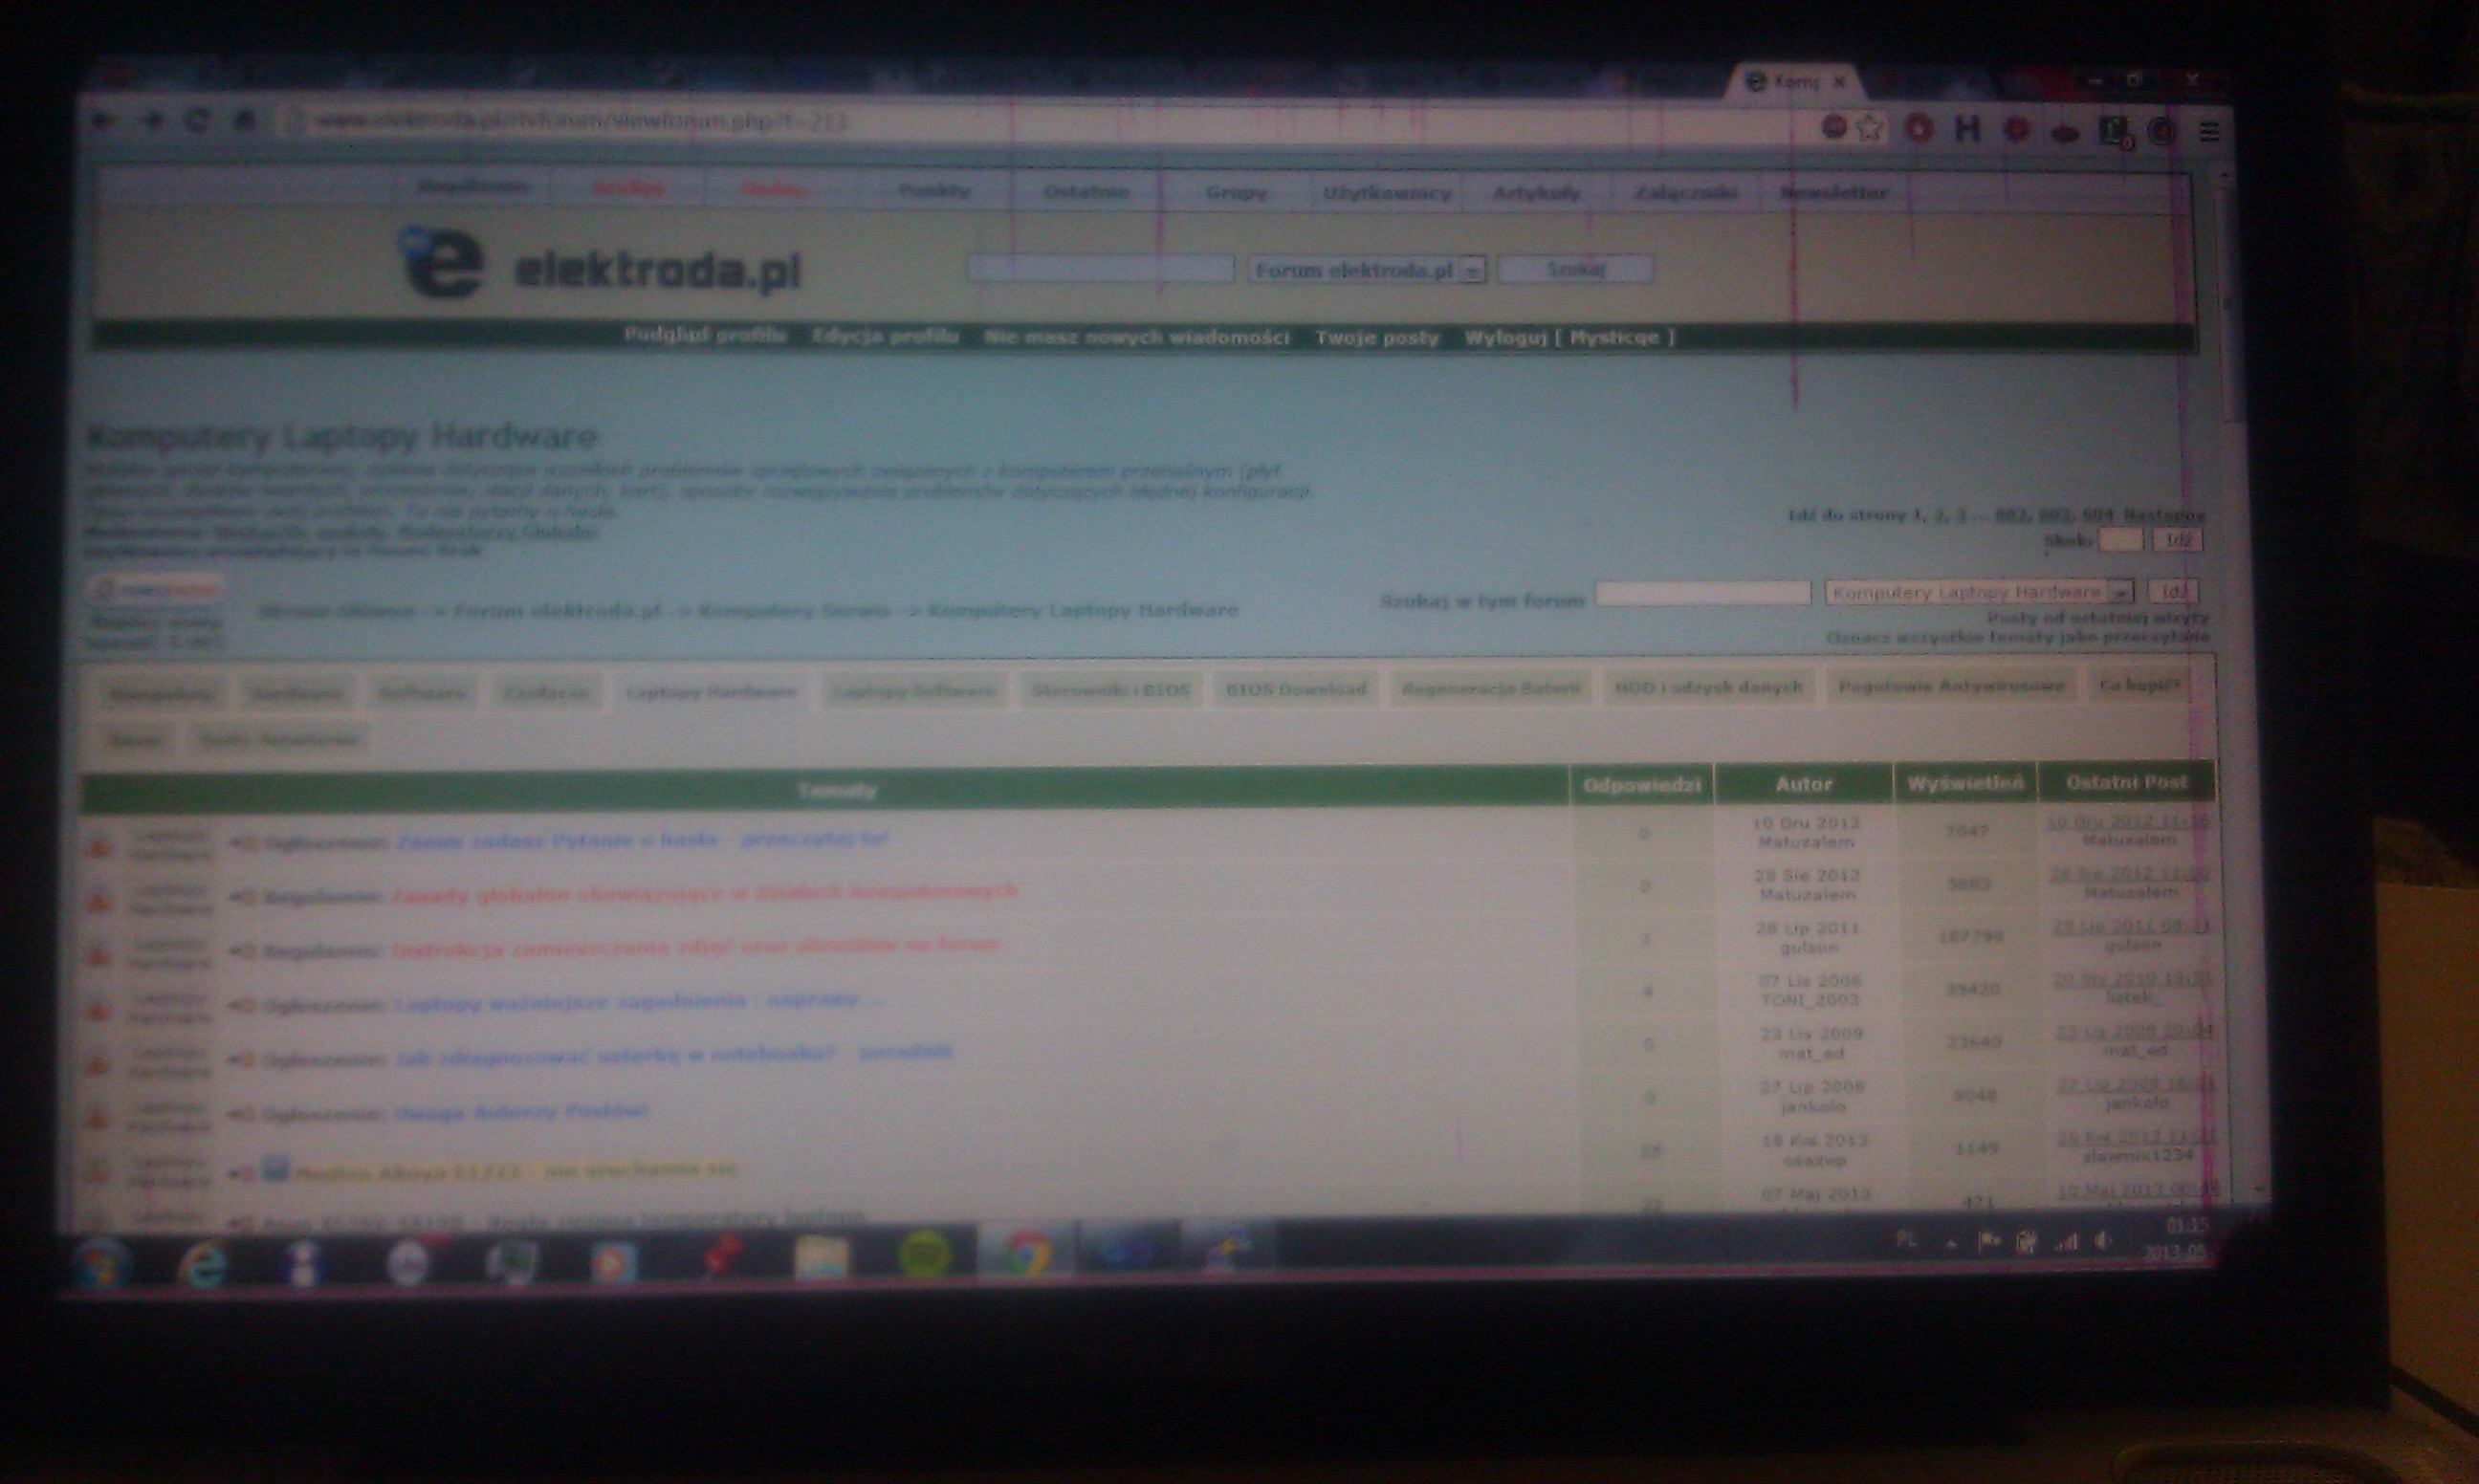Click the network signal tray icon
This screenshot has width=2479, height=1484.
[x=2065, y=1242]
